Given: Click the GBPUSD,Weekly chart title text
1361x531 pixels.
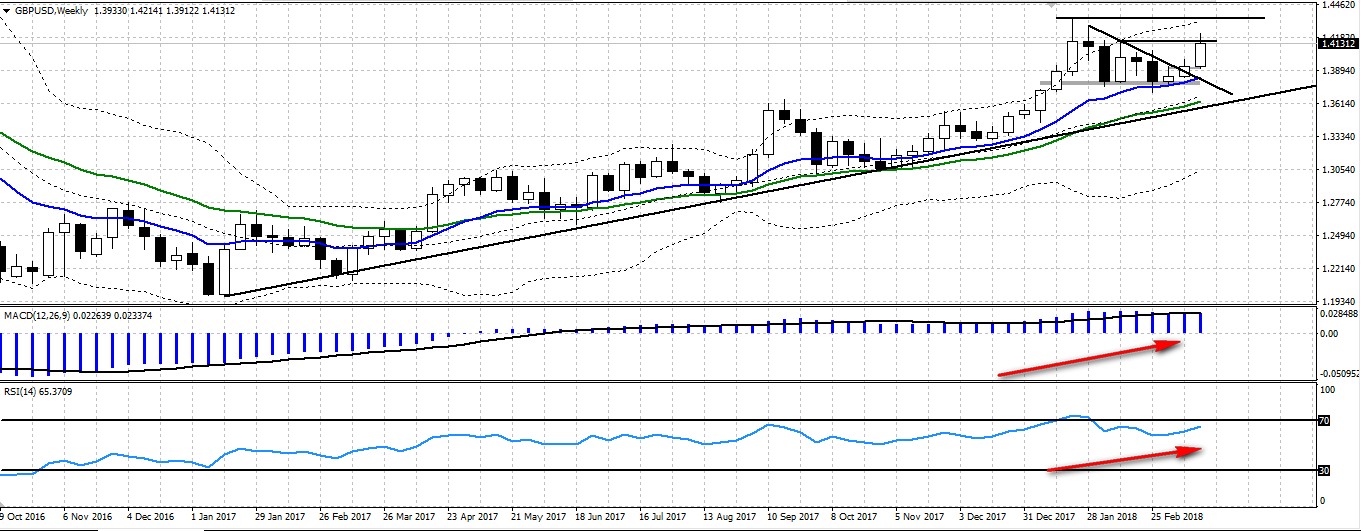Looking at the screenshot, I should click(x=50, y=10).
